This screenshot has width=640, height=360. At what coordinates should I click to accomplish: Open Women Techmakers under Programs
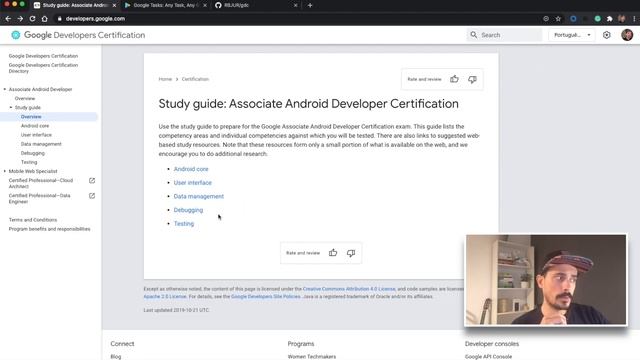click(x=312, y=357)
